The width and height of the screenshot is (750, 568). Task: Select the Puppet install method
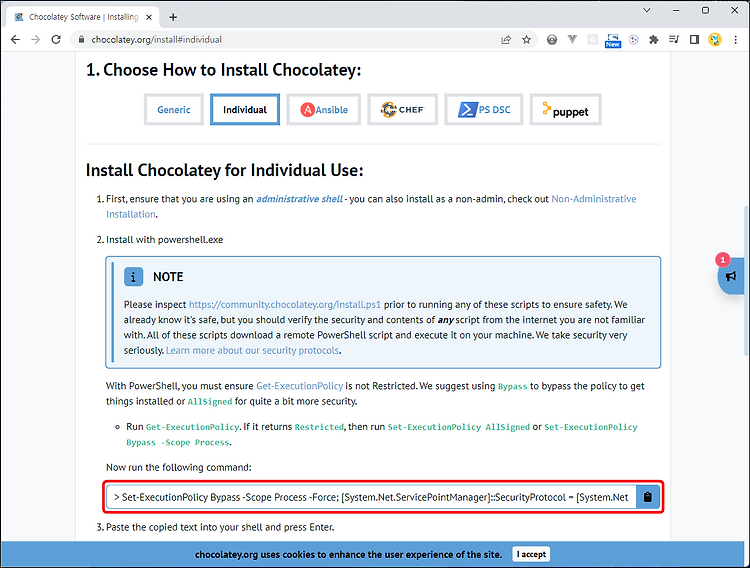tap(565, 110)
